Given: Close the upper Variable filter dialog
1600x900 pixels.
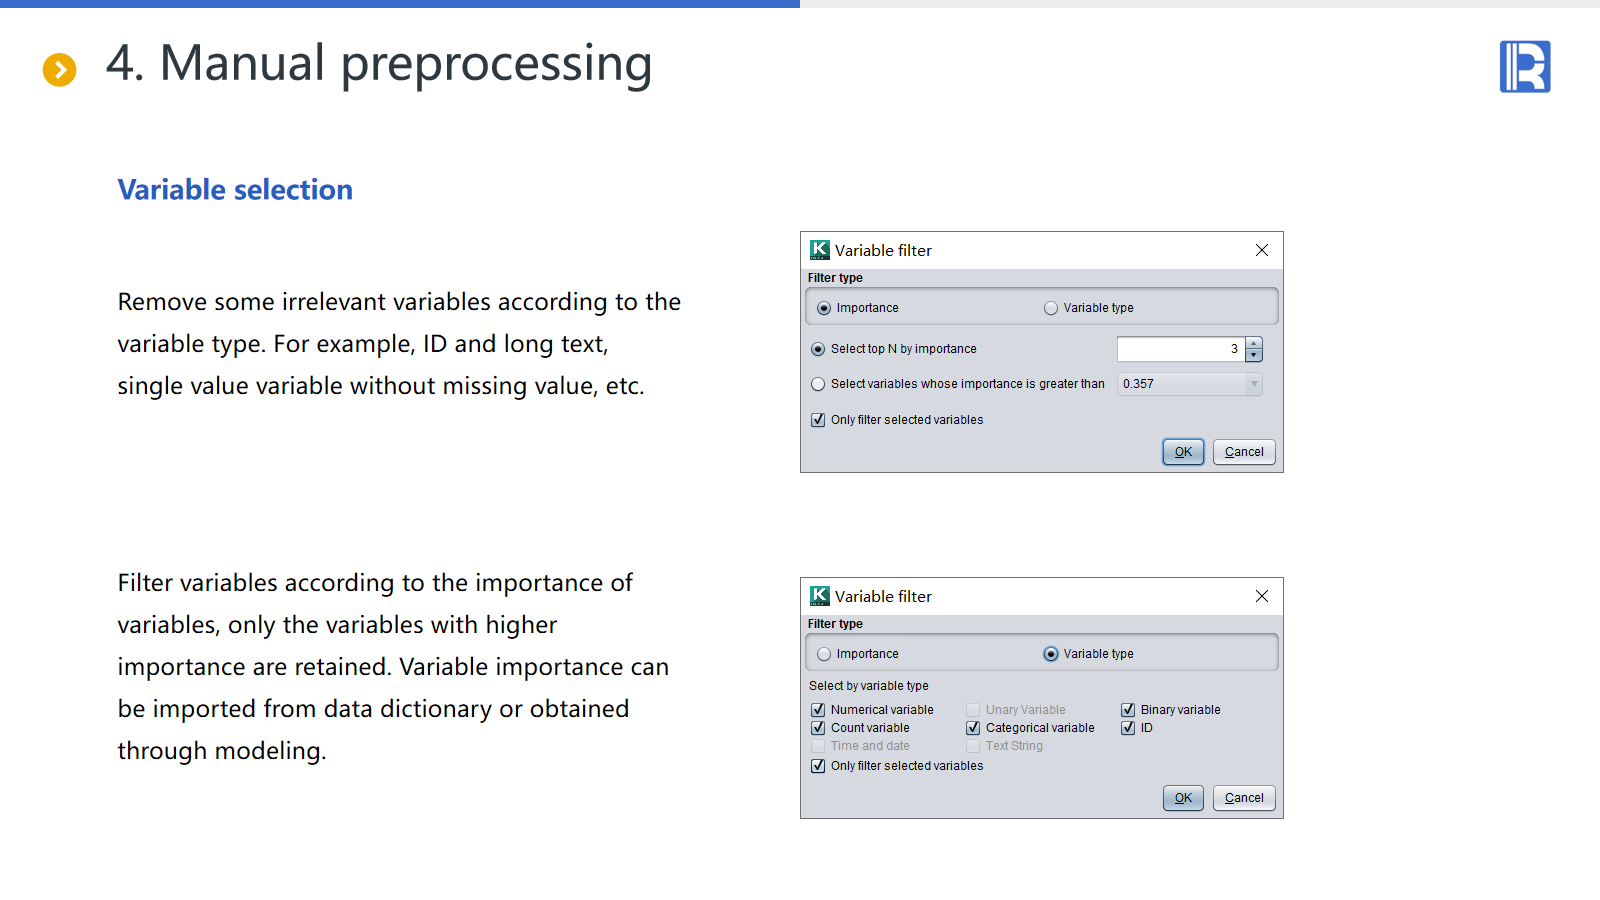Looking at the screenshot, I should tap(1262, 250).
